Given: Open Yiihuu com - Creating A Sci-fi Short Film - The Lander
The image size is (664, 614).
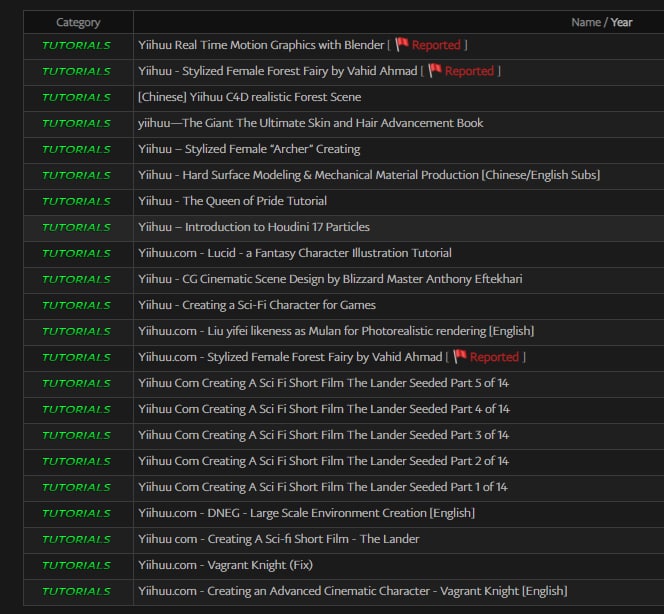Looking at the screenshot, I should pos(279,539).
